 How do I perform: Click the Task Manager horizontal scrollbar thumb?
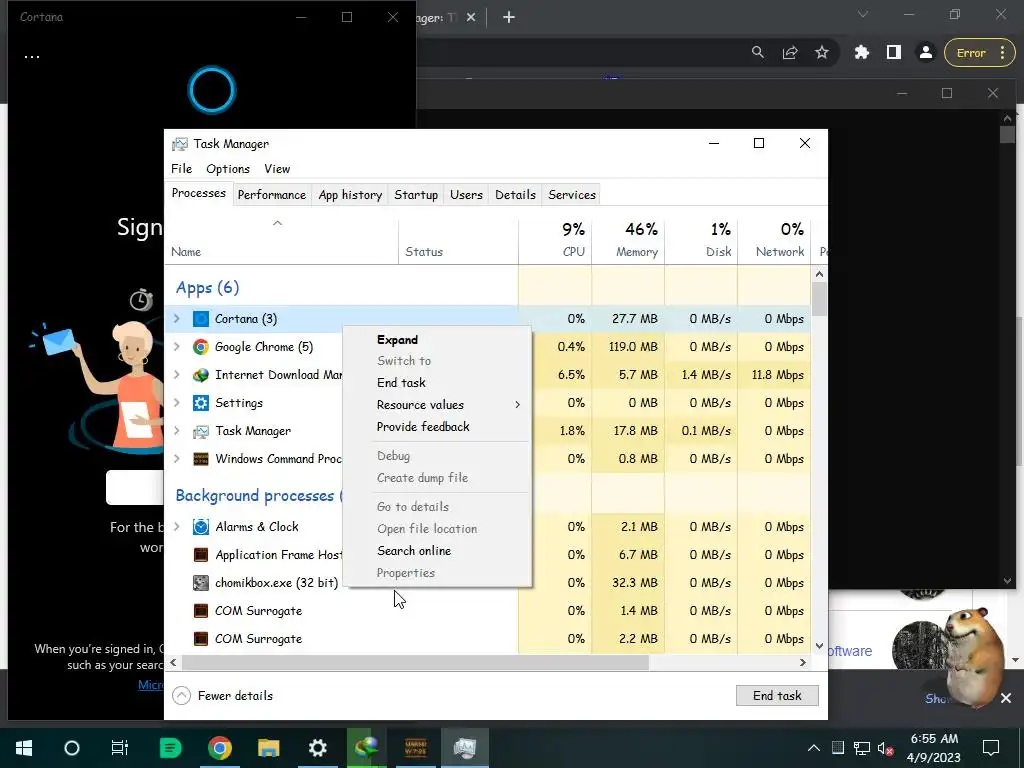pyautogui.click(x=415, y=662)
